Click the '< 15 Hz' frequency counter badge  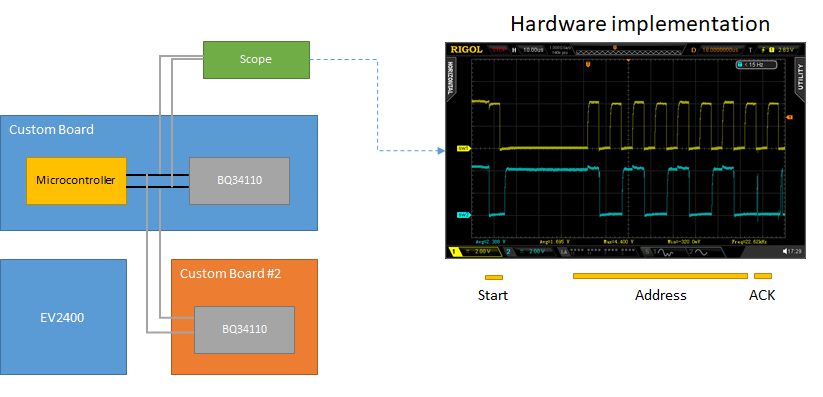(756, 65)
